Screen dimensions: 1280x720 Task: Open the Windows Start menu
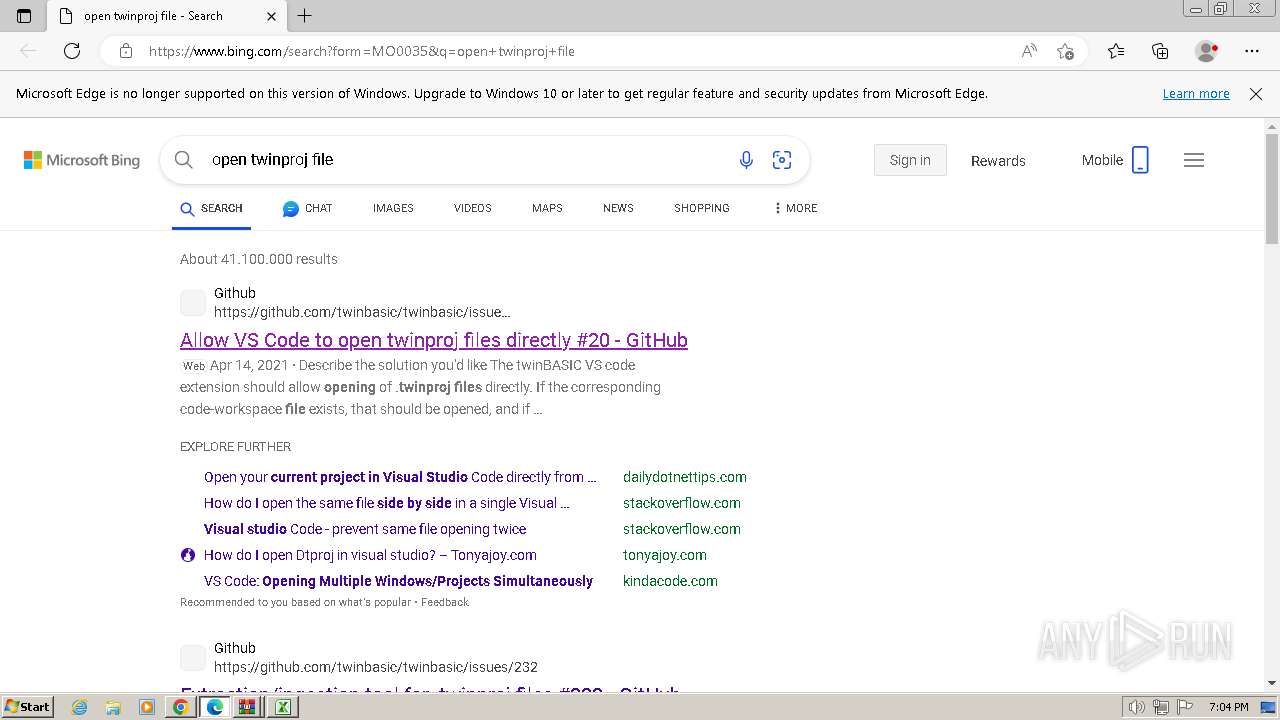(x=27, y=706)
